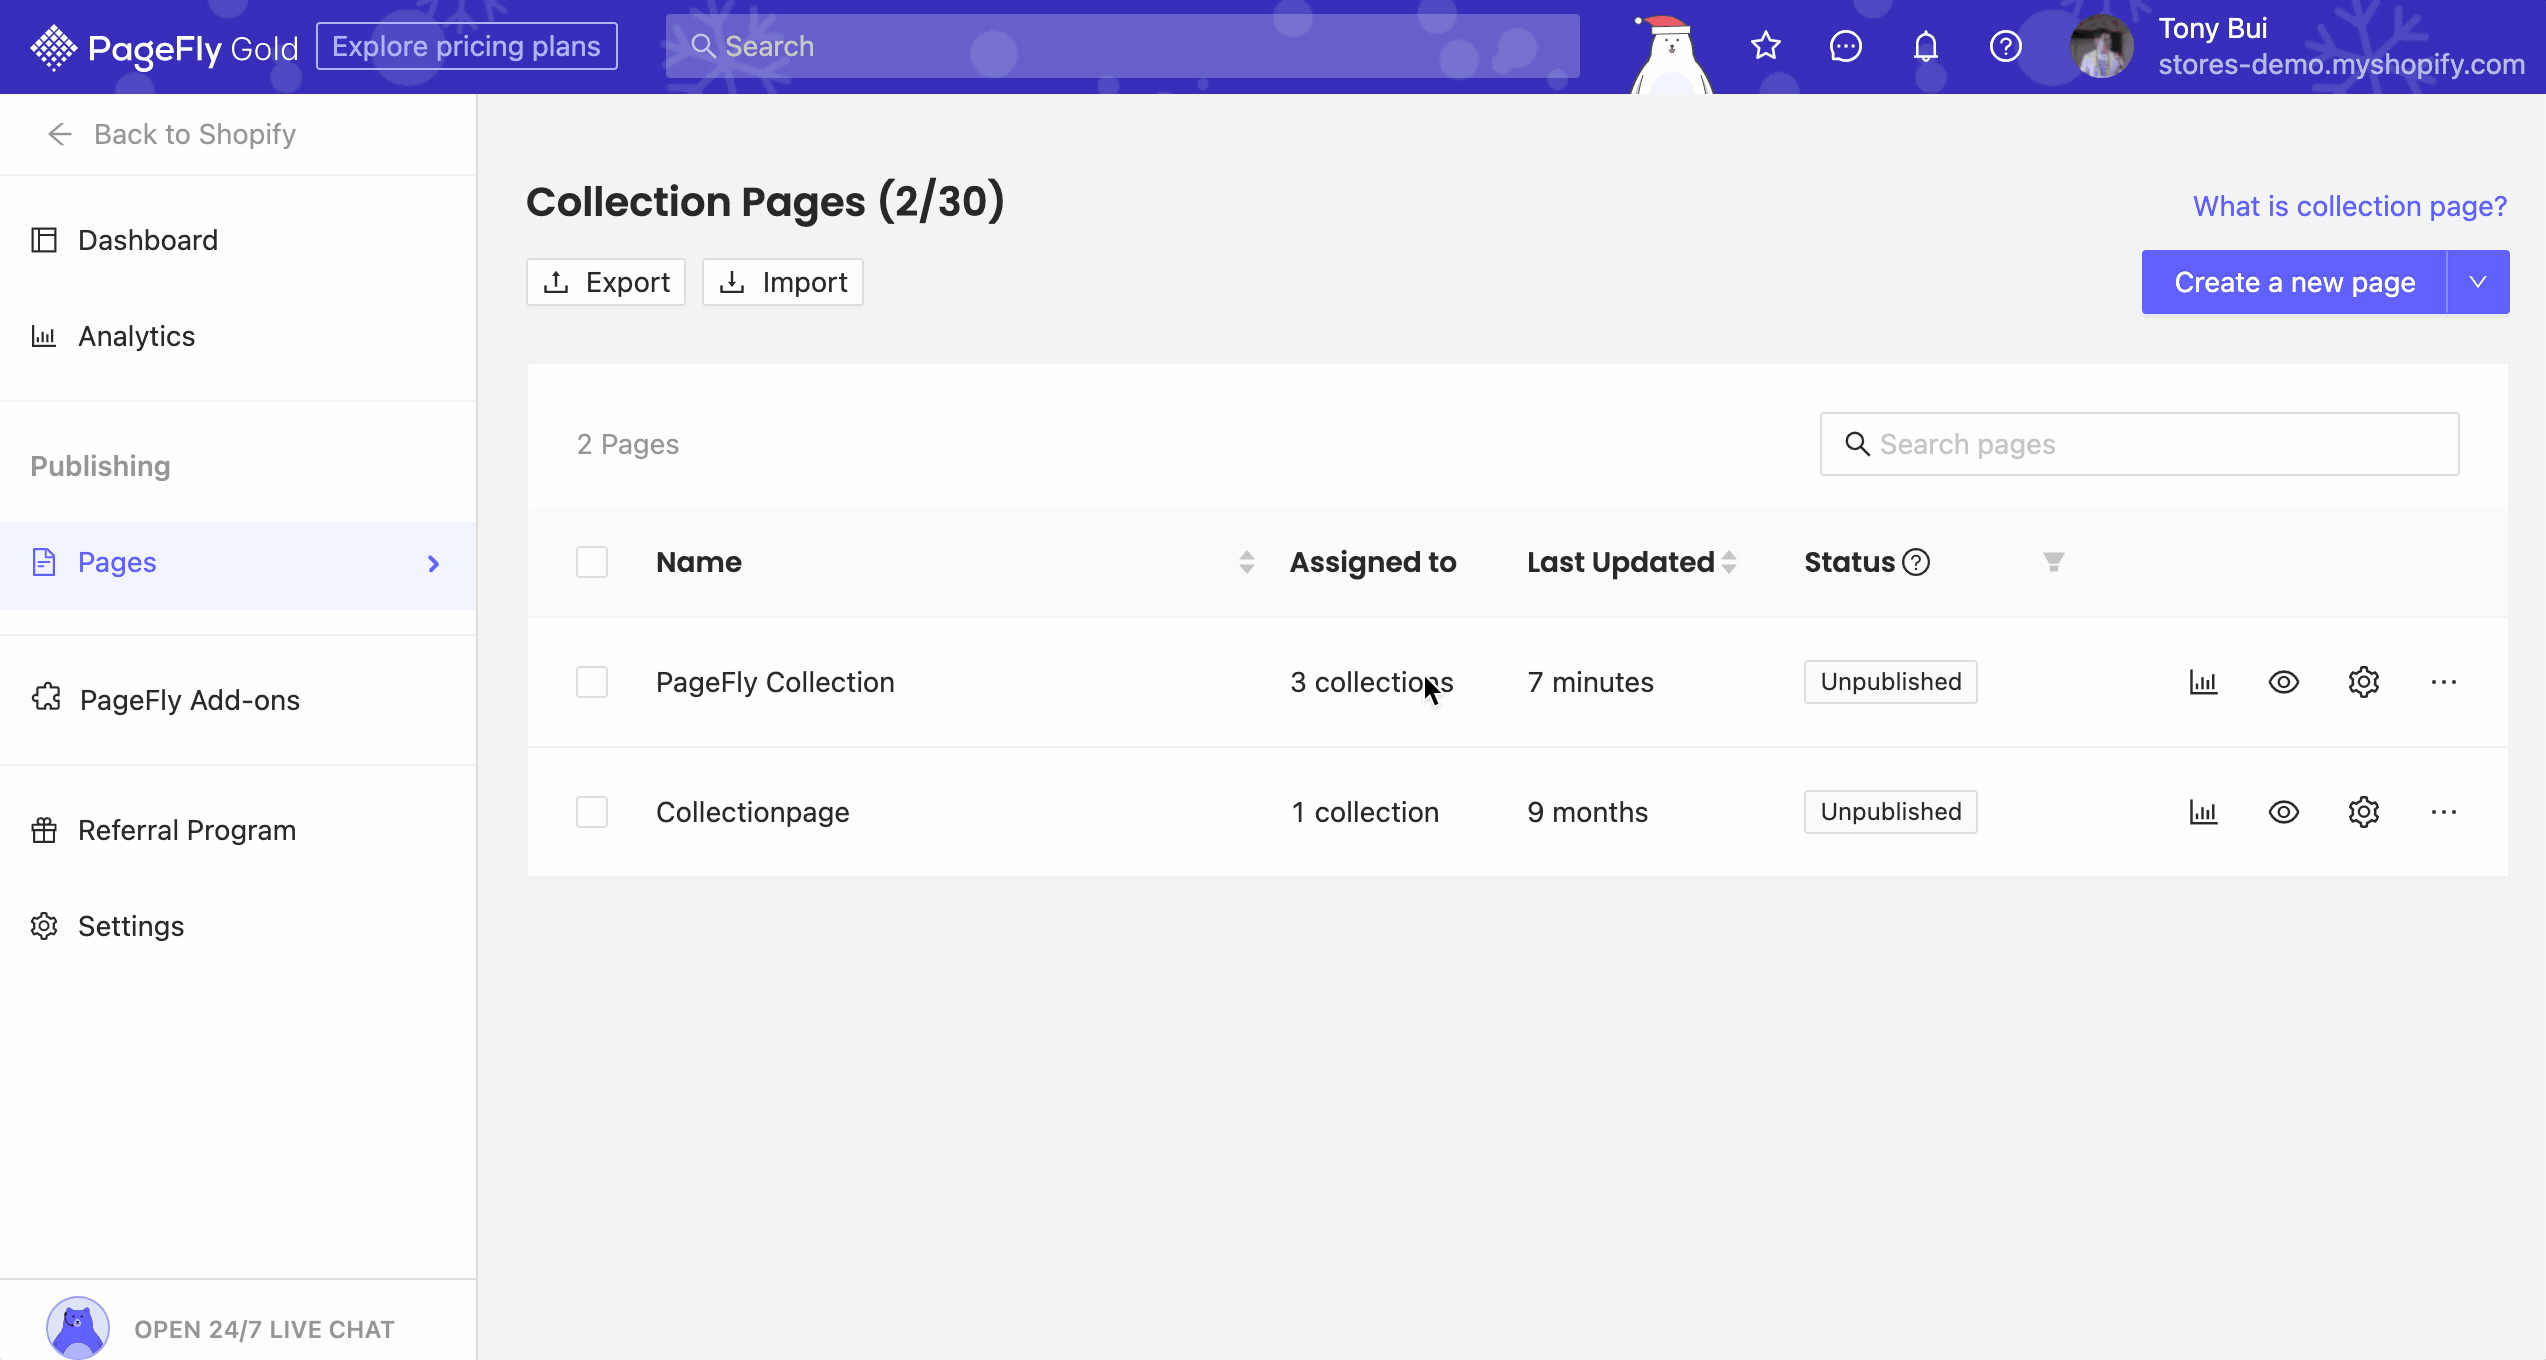The width and height of the screenshot is (2546, 1360).
Task: Open the PageFly Collection page name
Action: tap(775, 682)
